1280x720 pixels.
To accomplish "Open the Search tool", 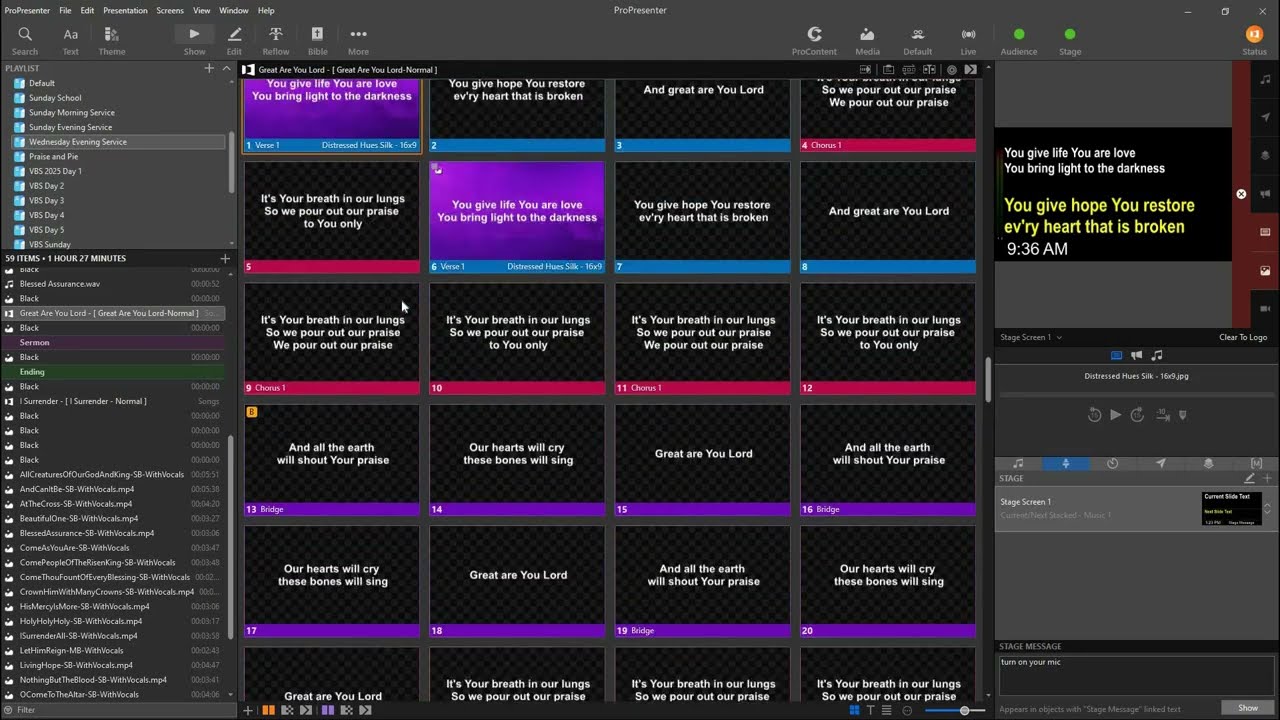I will coord(25,41).
